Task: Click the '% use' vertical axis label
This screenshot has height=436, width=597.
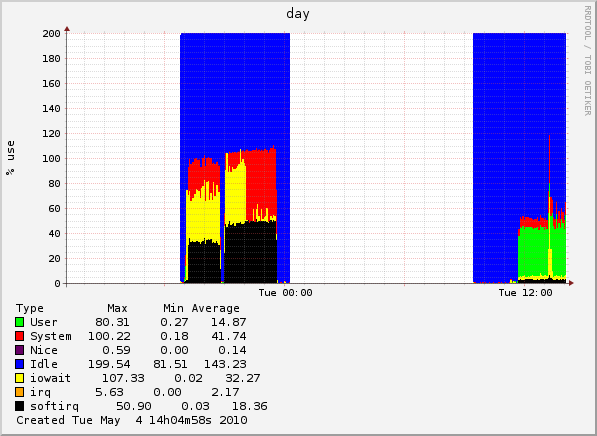Action: pos(10,158)
